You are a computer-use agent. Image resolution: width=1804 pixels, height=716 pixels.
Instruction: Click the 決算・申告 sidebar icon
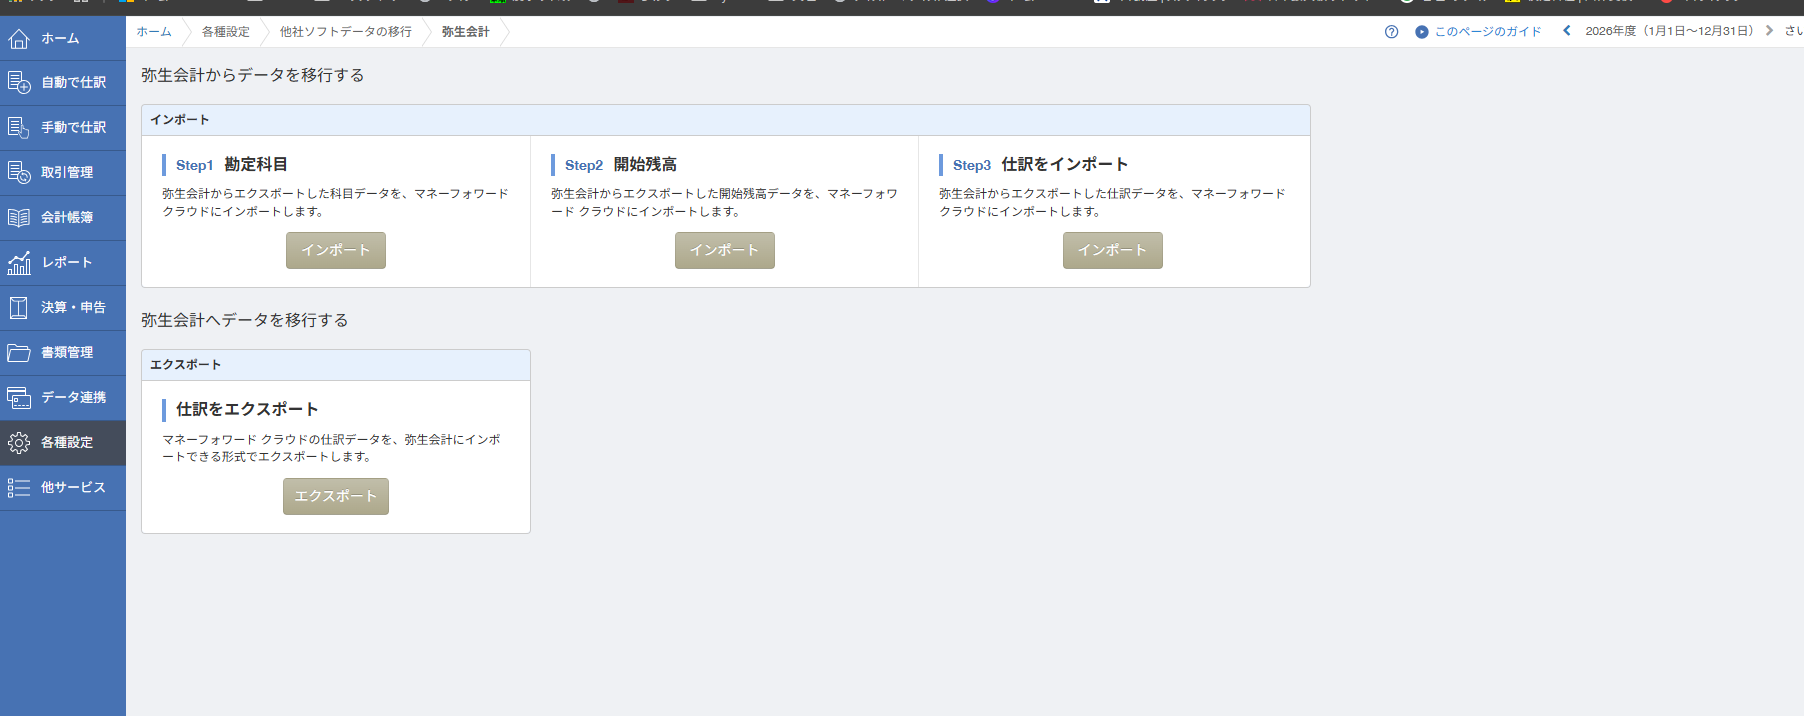(x=19, y=308)
